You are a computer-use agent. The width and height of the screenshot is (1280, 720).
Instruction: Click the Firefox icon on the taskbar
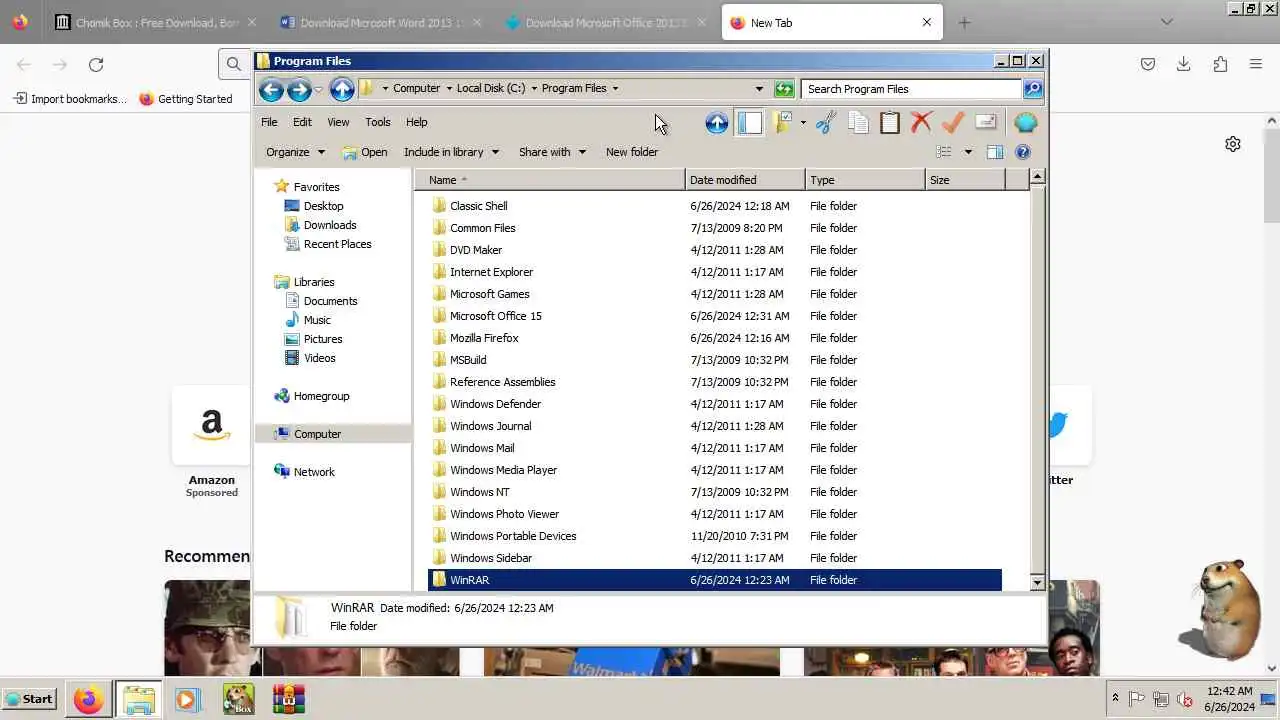point(88,699)
